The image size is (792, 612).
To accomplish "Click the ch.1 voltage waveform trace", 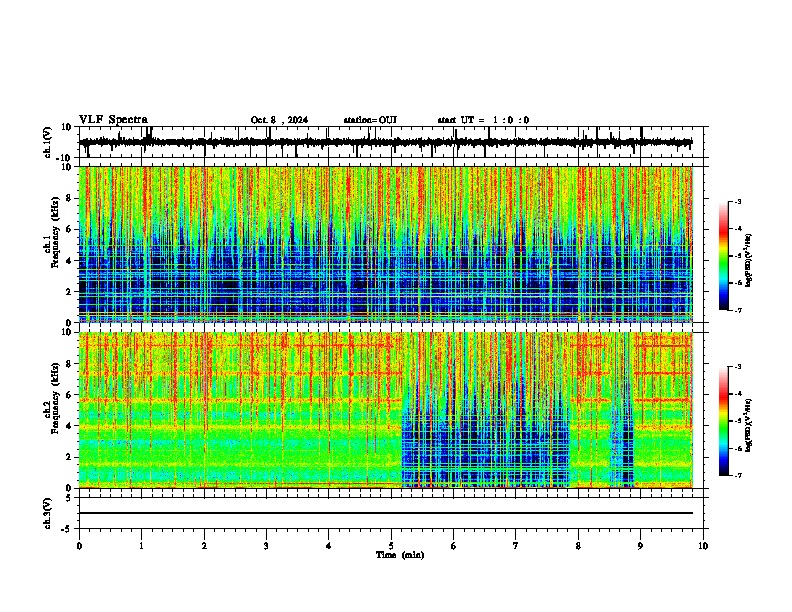I will (385, 142).
